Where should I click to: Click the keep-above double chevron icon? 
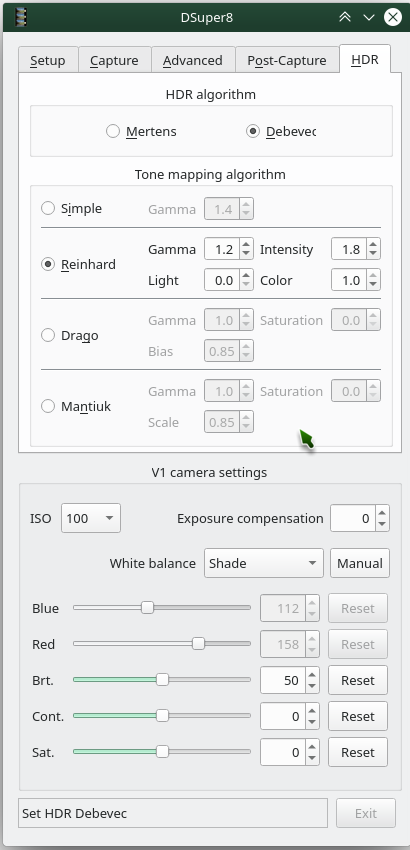345,17
